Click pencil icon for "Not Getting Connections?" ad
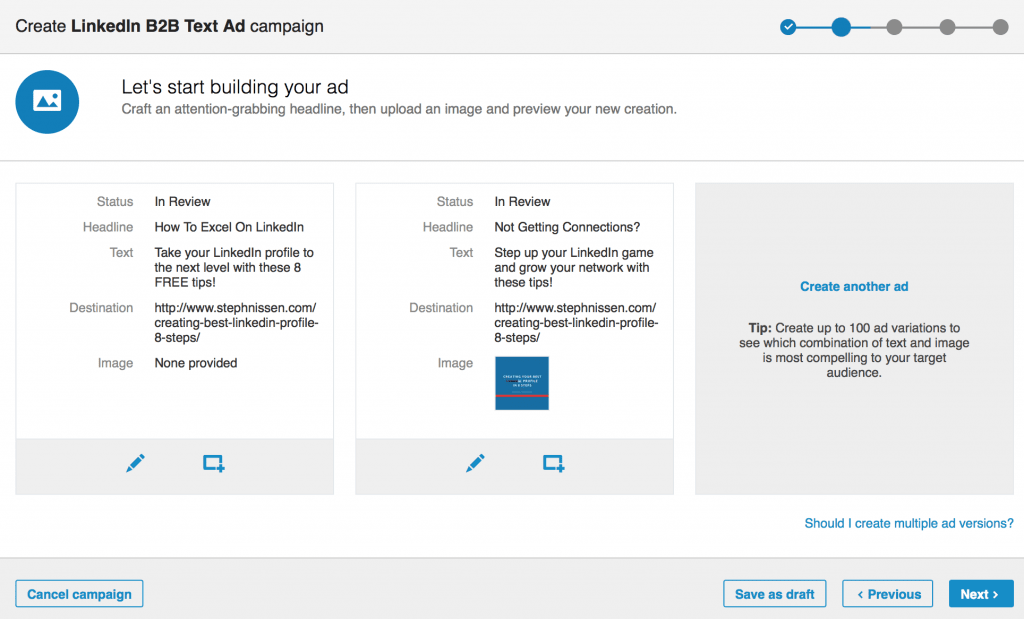This screenshot has height=619, width=1024. pyautogui.click(x=475, y=463)
